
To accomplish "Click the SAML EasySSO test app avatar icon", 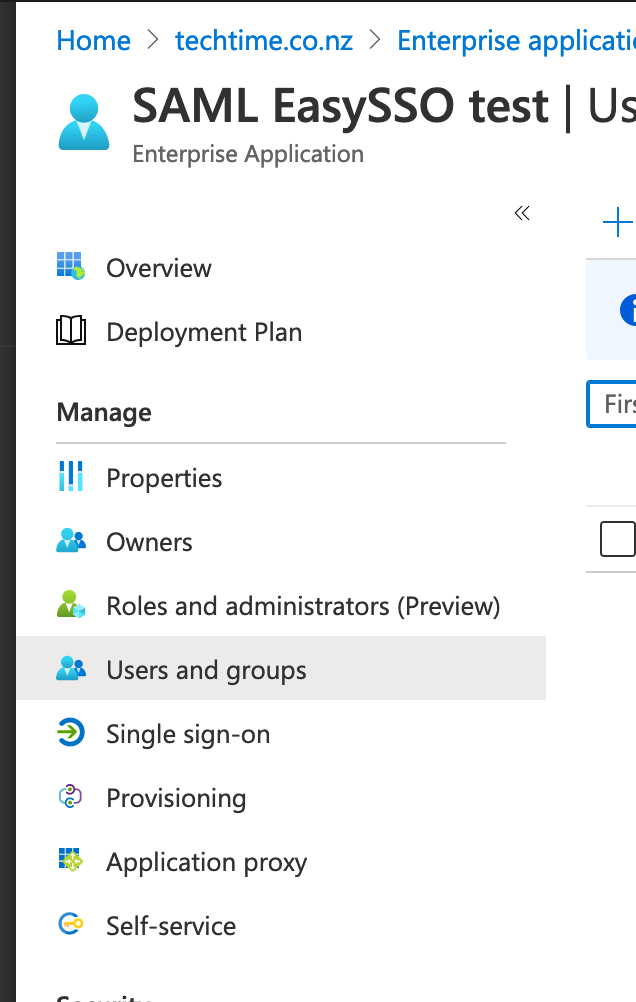I will coord(84,122).
